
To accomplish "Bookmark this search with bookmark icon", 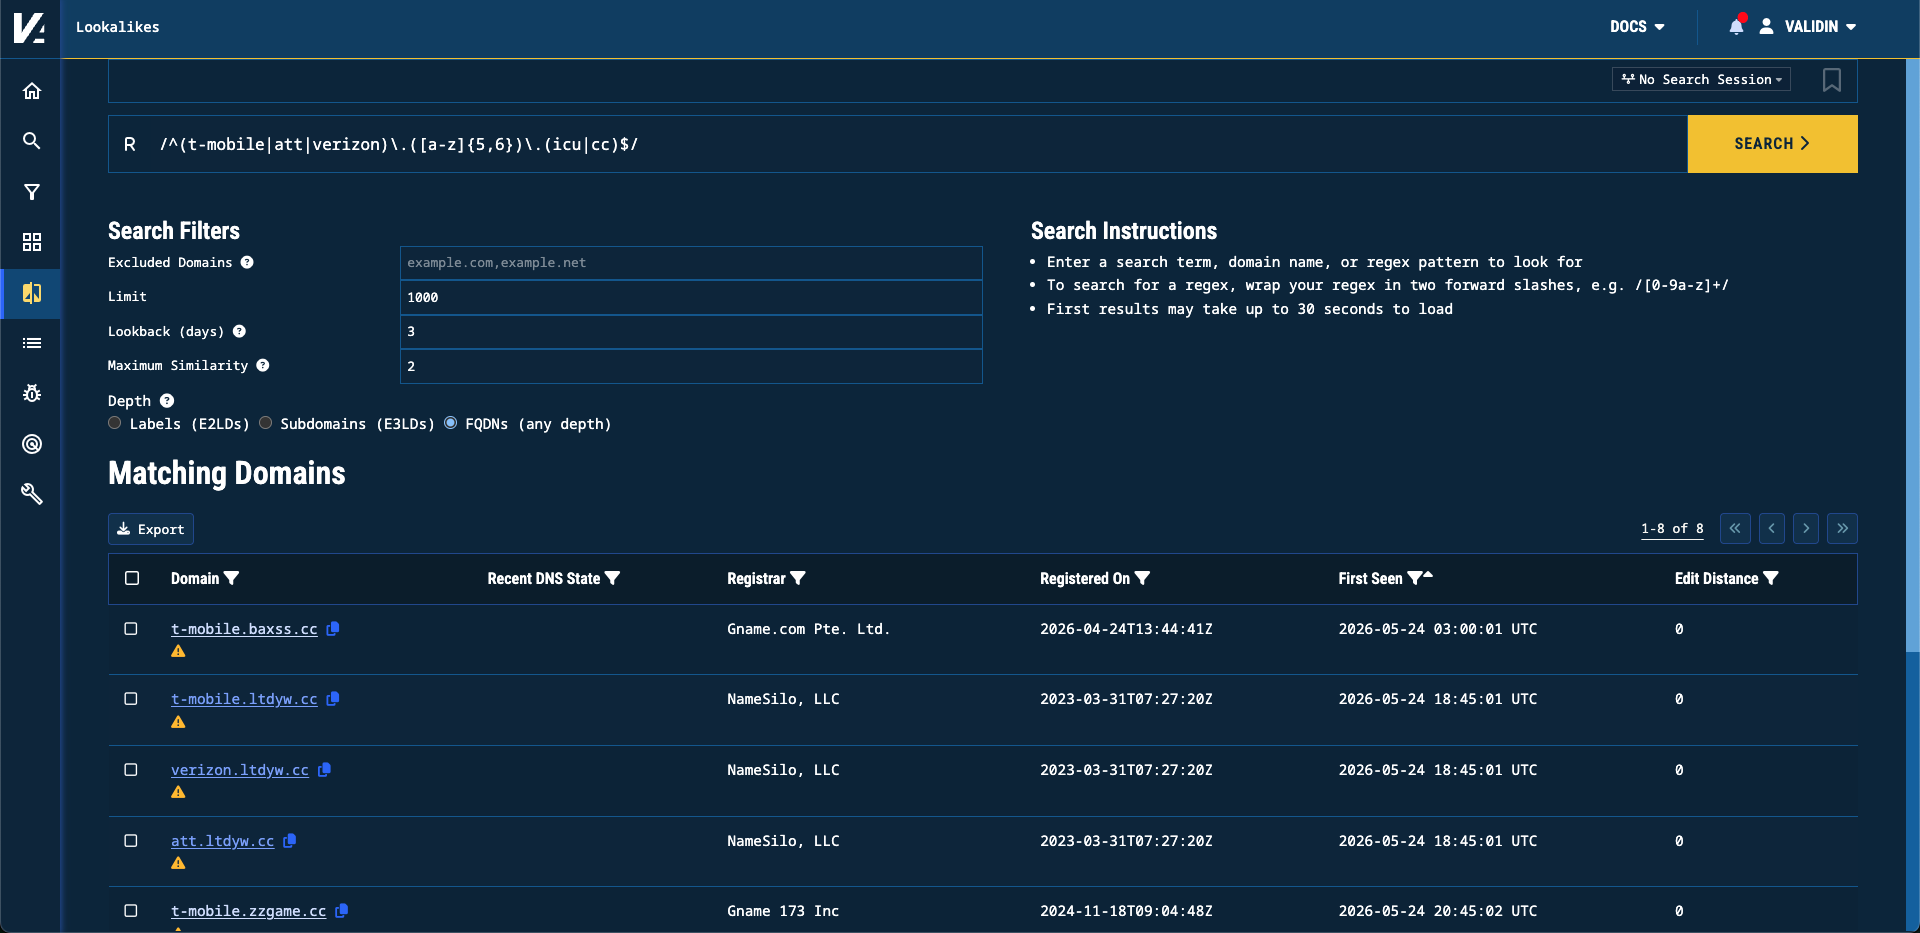I will click(x=1832, y=80).
